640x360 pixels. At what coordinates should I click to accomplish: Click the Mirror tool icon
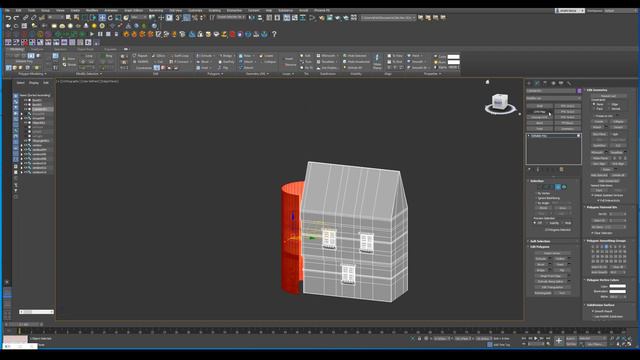[251, 18]
